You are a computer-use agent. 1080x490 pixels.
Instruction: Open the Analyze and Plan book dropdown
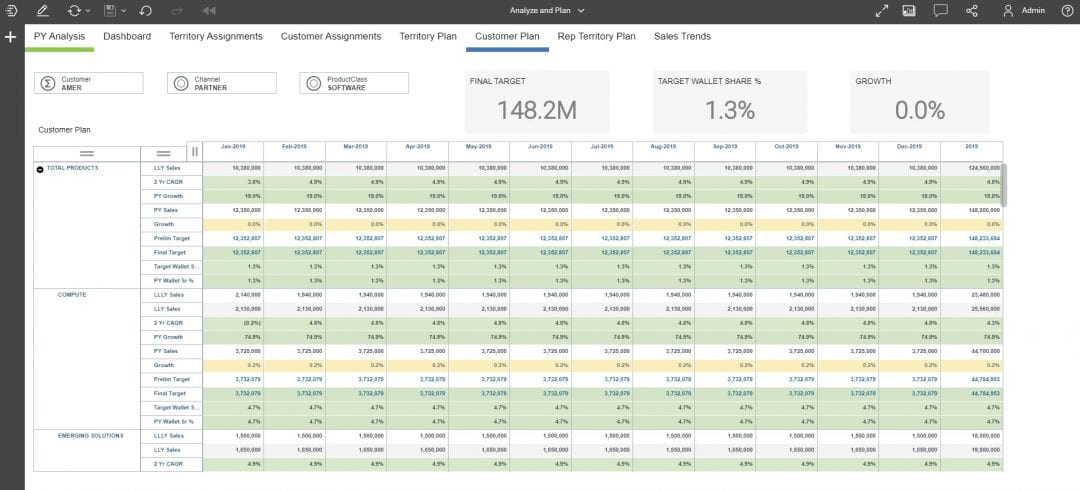tap(547, 10)
